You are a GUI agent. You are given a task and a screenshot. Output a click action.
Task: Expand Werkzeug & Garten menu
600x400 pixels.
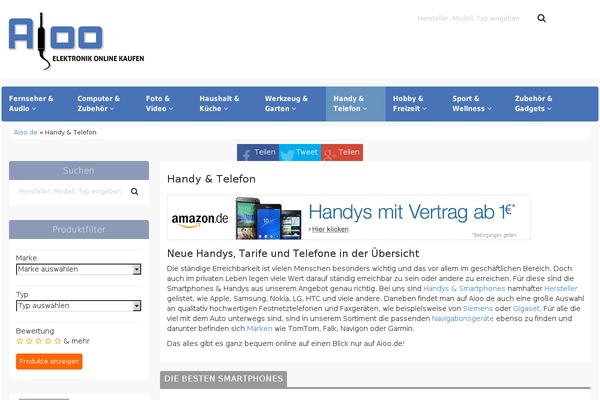pyautogui.click(x=286, y=104)
